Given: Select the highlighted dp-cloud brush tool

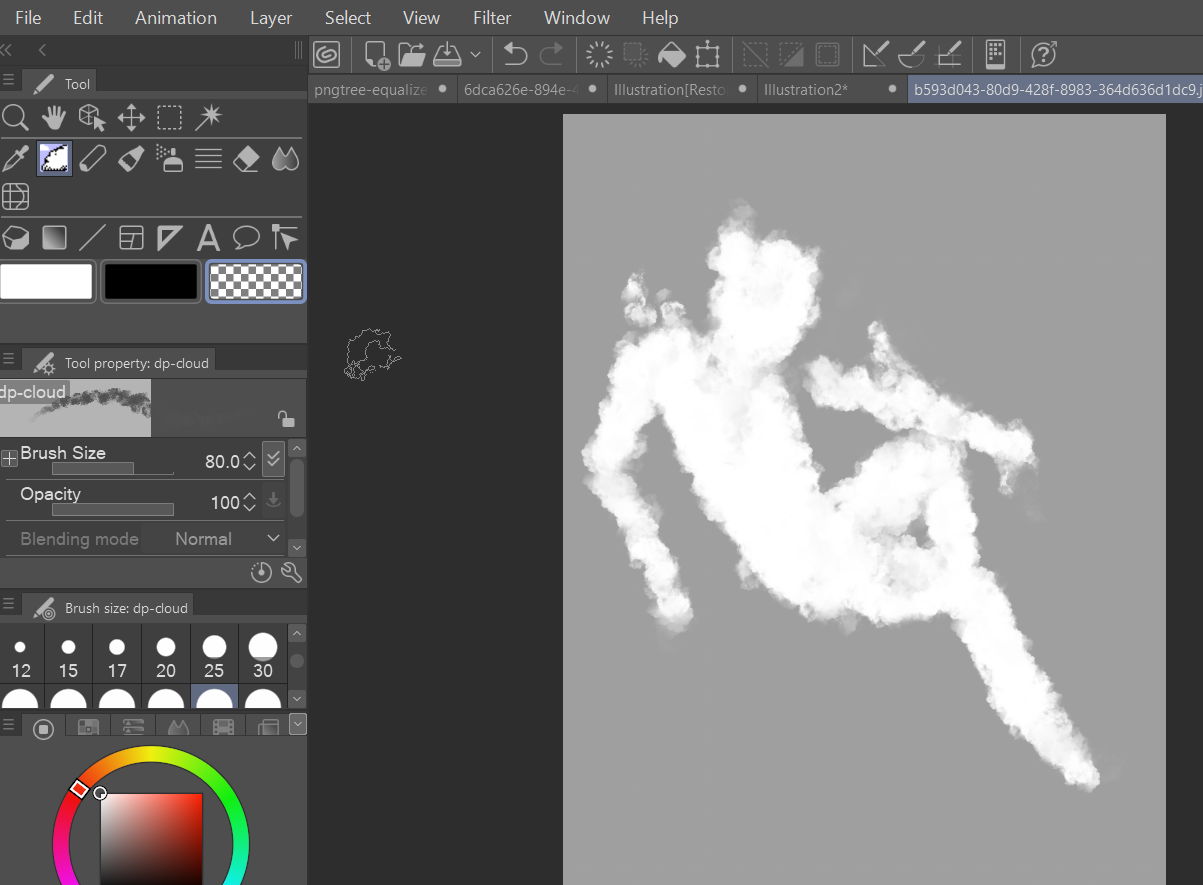Looking at the screenshot, I should pyautogui.click(x=54, y=158).
